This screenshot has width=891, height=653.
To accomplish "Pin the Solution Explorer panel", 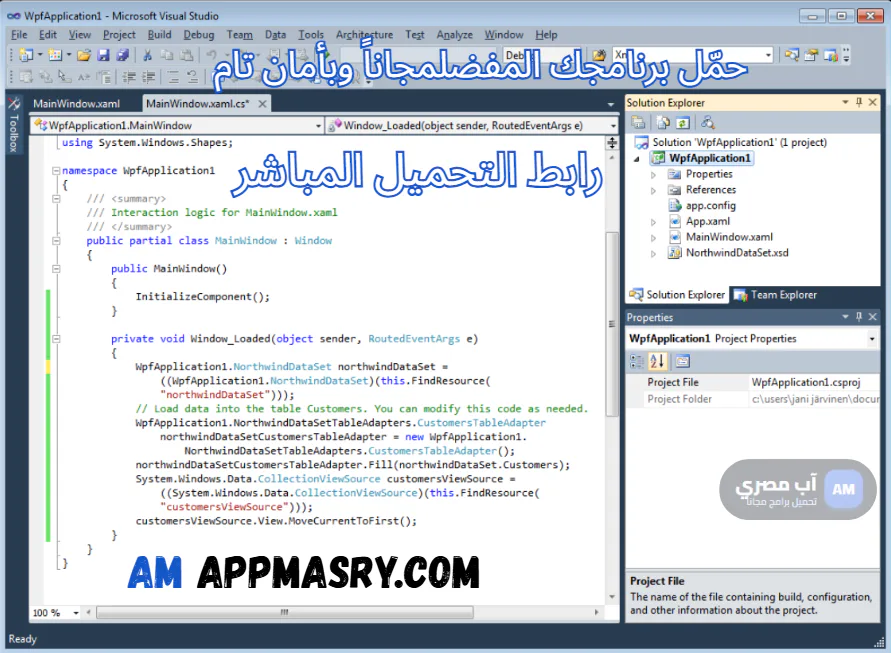I will click(x=859, y=102).
